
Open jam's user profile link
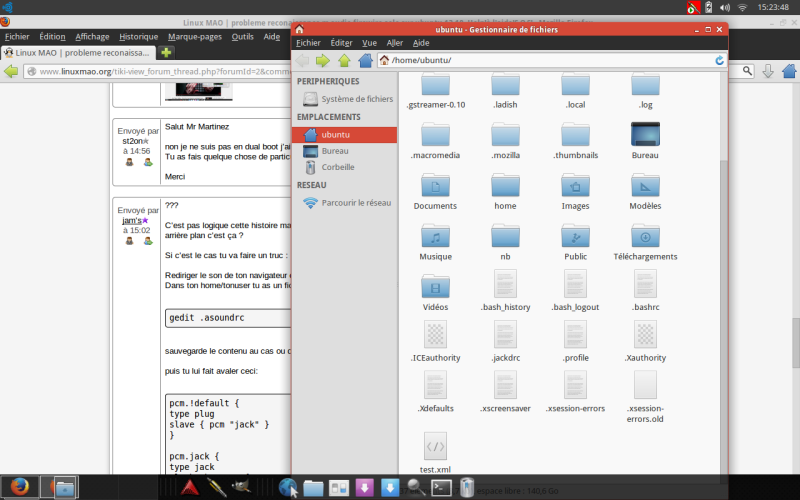tap(132, 220)
